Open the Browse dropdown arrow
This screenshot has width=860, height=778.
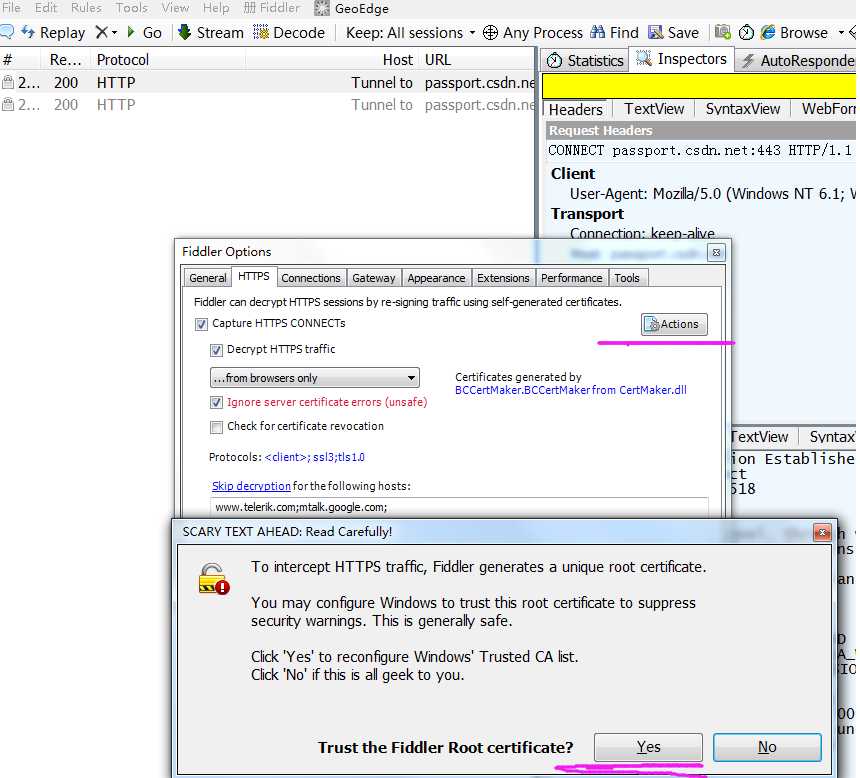click(841, 32)
